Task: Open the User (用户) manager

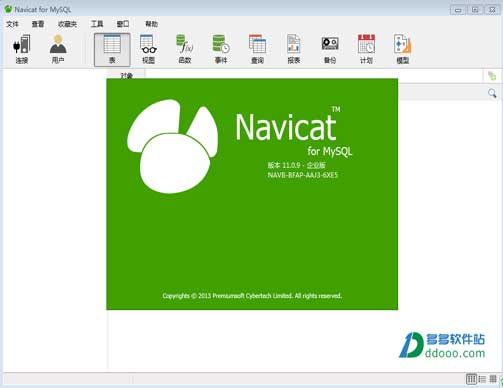Action: click(58, 49)
